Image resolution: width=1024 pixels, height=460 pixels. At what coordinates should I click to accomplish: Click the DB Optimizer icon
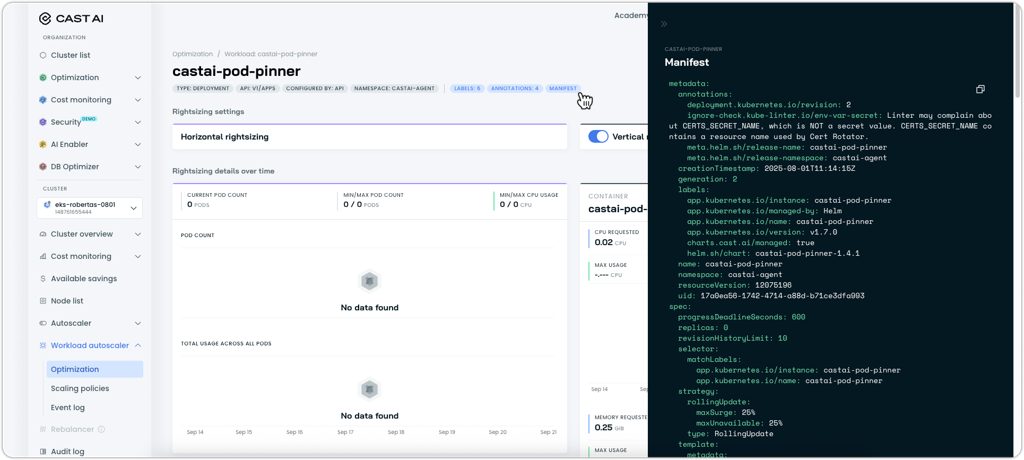tap(43, 167)
